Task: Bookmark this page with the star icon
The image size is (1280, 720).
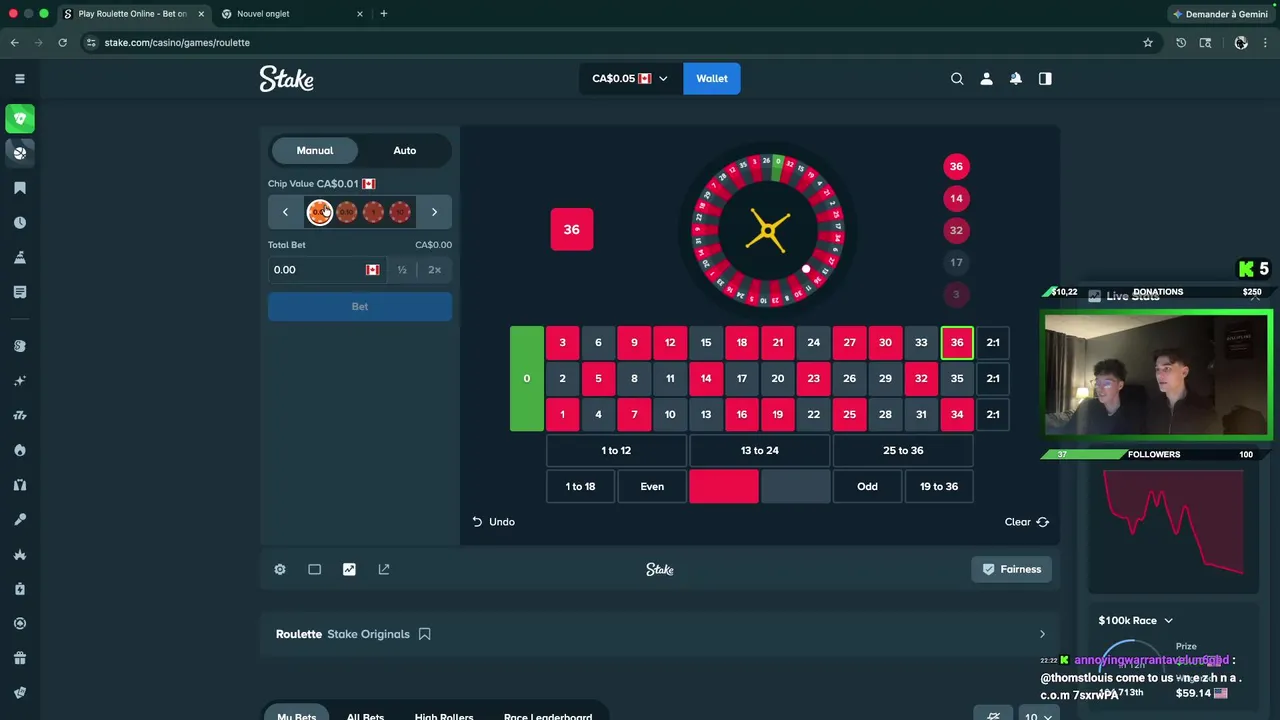Action: 1148,42
